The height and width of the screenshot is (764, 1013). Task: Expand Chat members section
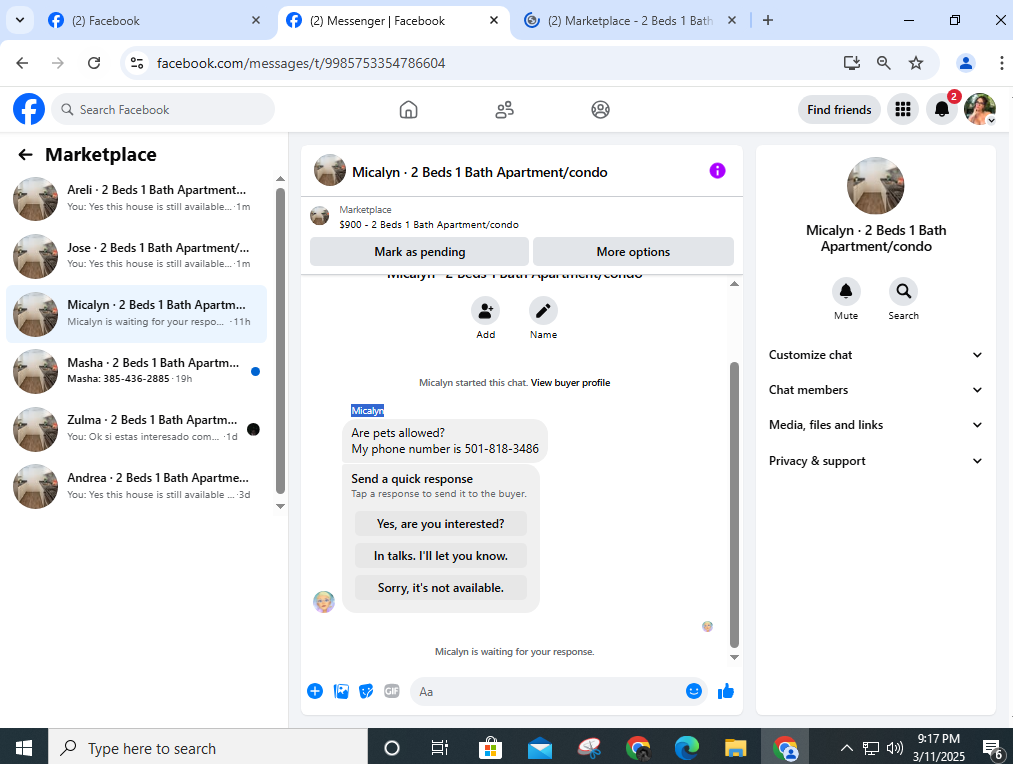[875, 390]
